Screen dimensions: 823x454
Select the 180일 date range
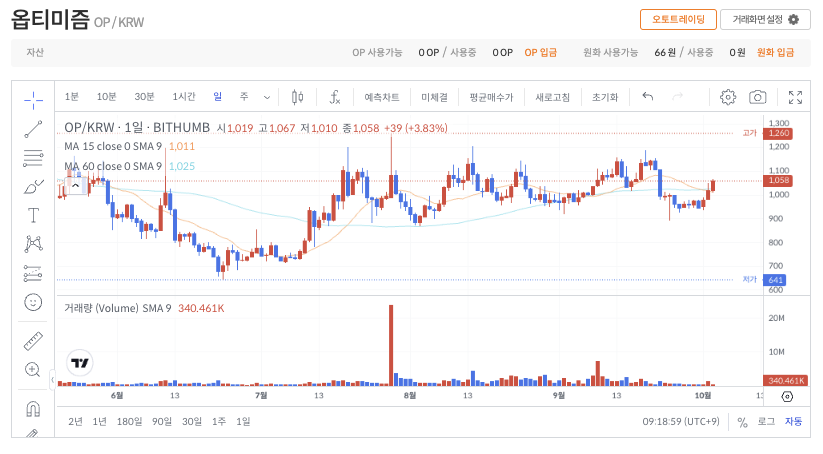[130, 422]
